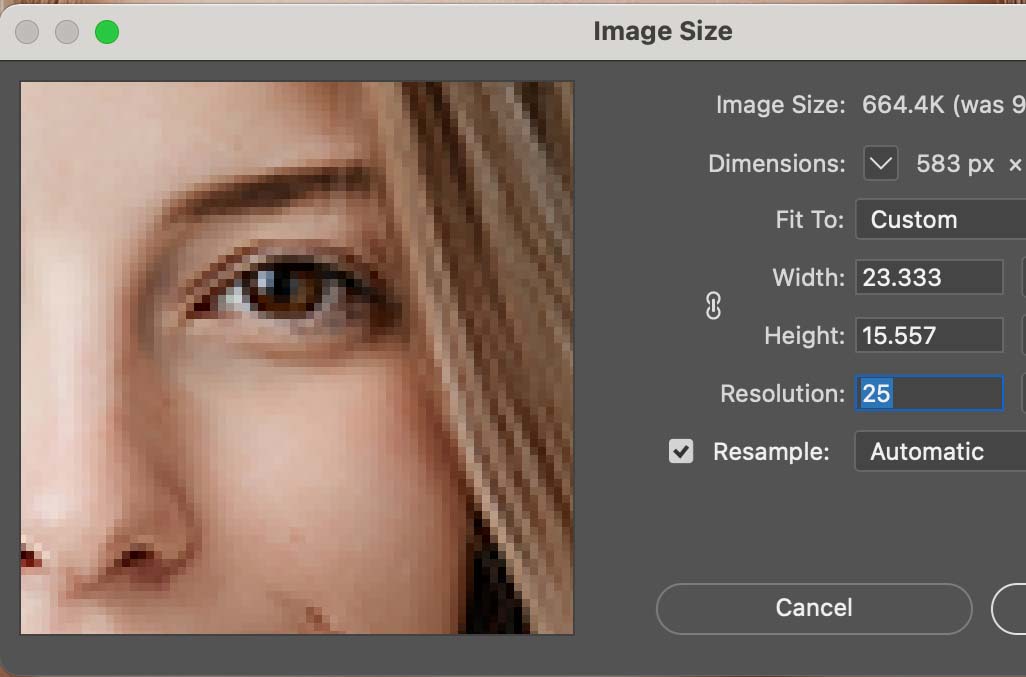Open the Dimensions unit chevron dropdown
Image resolution: width=1026 pixels, height=677 pixels.
click(880, 164)
